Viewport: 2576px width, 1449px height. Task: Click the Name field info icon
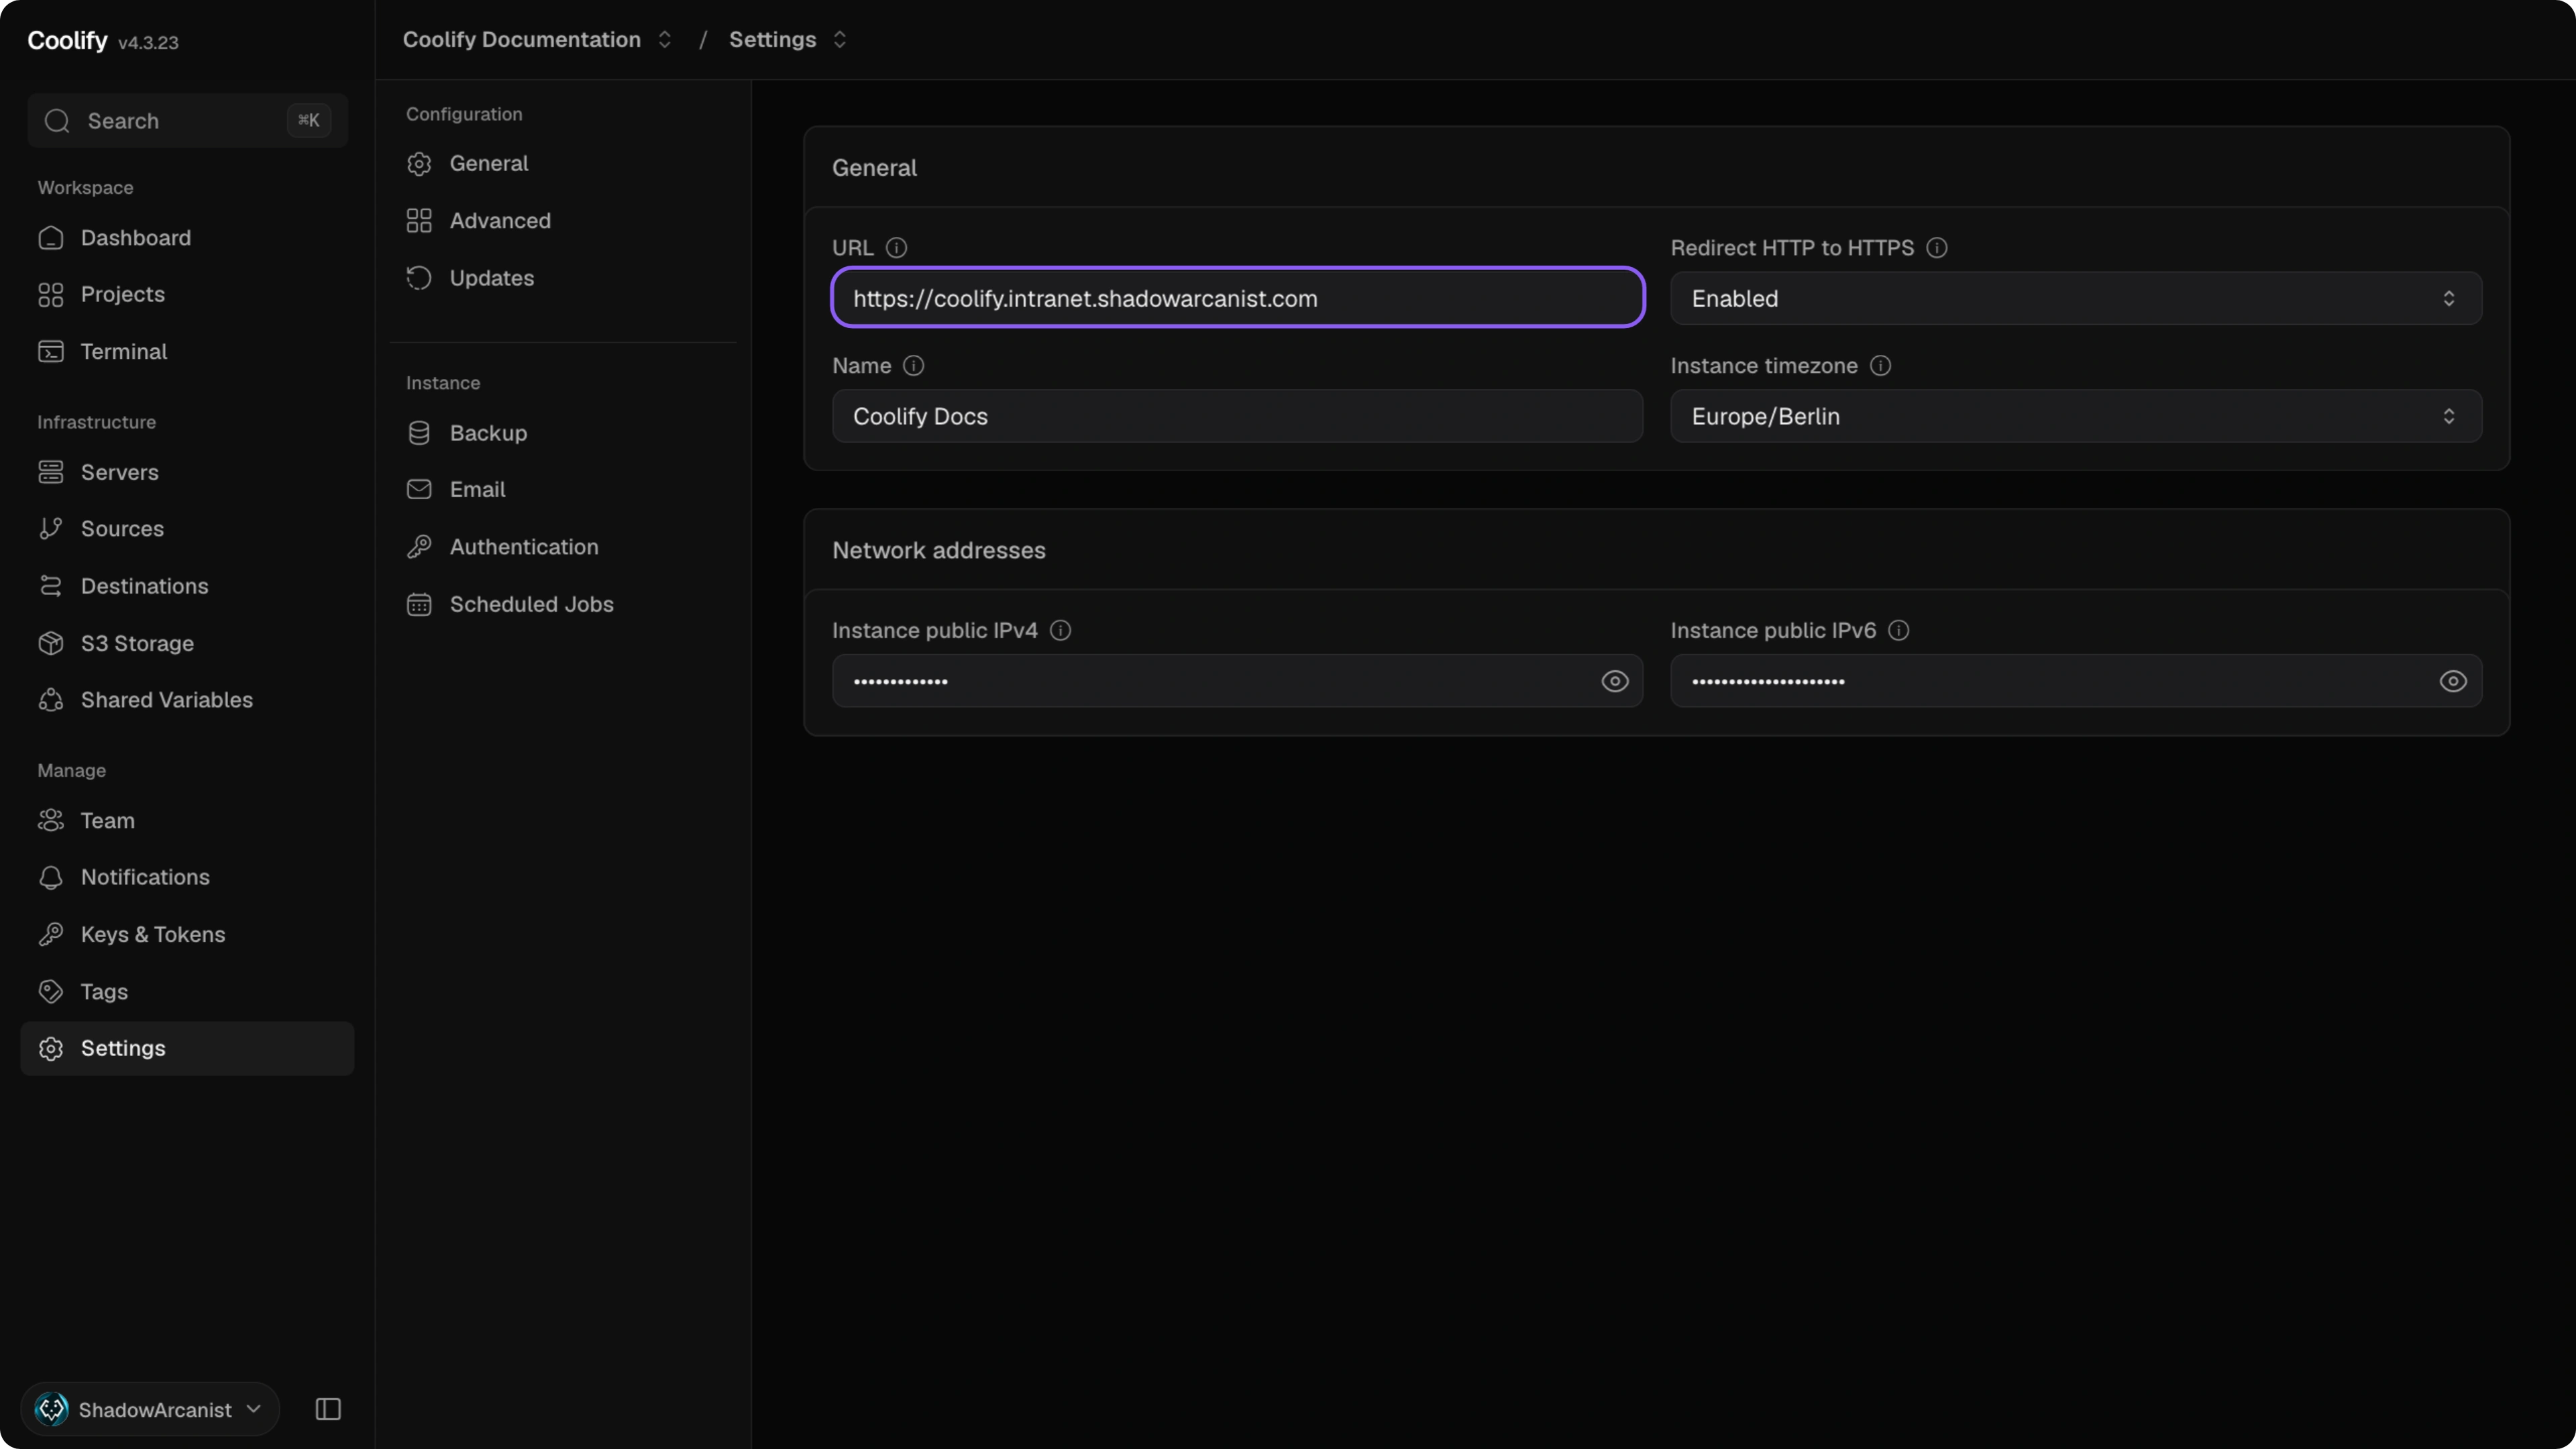913,366
